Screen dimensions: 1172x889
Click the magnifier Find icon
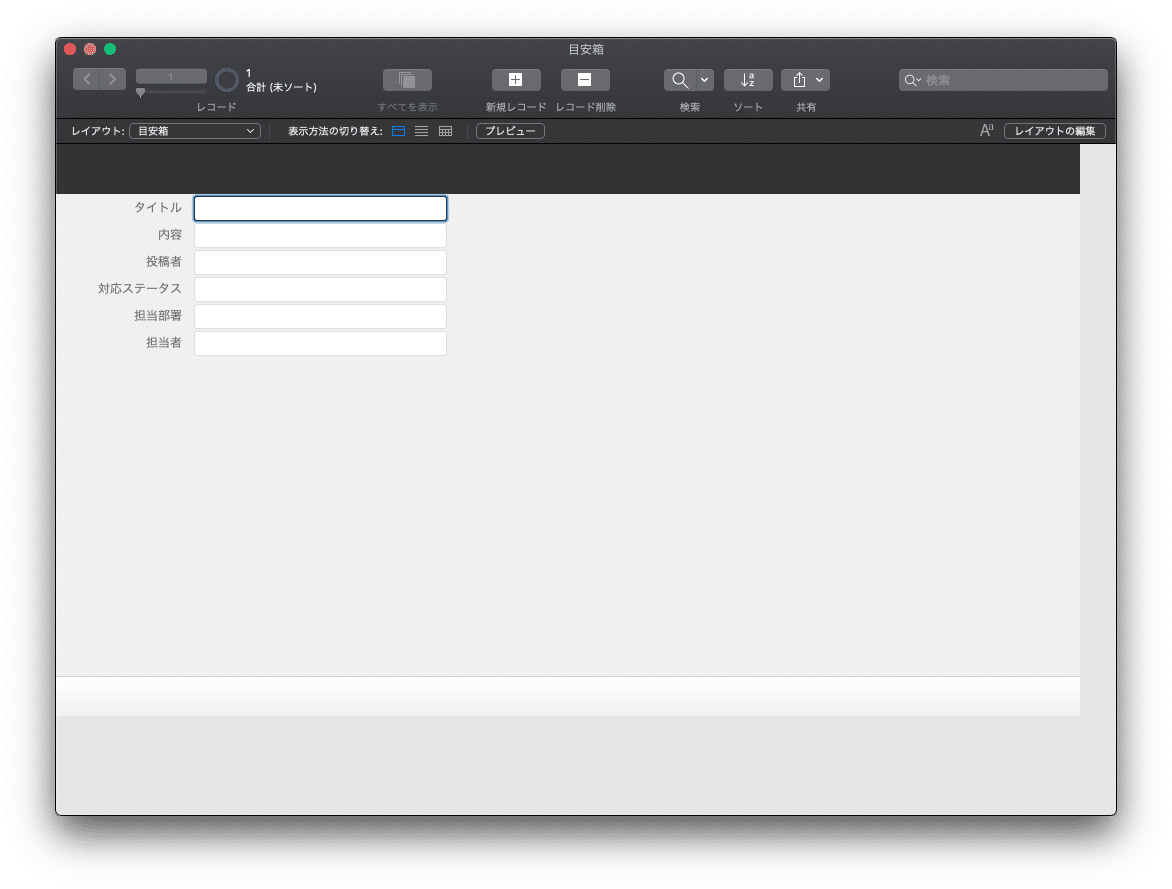pyautogui.click(x=679, y=80)
